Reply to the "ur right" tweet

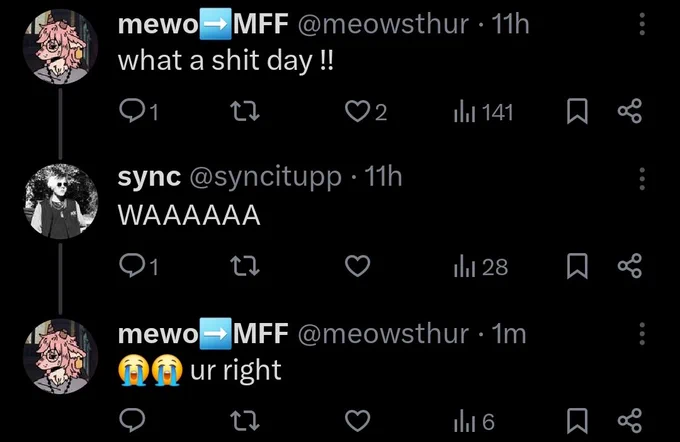tap(132, 420)
